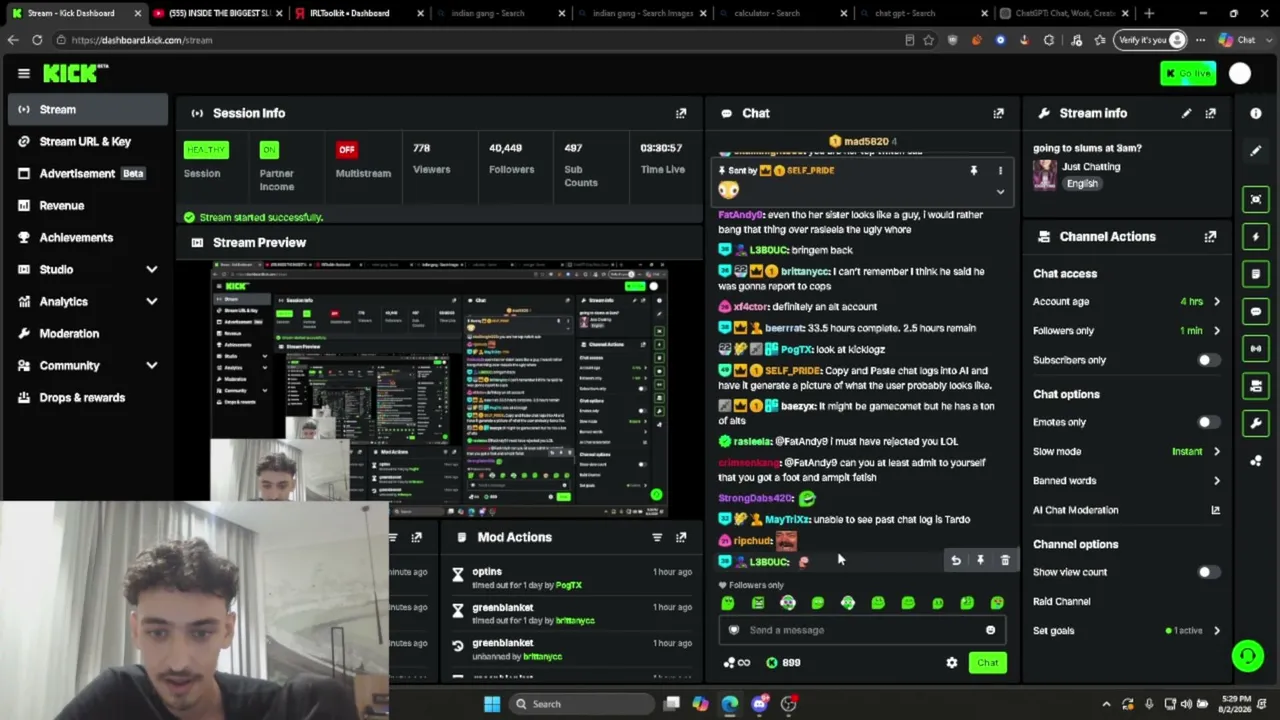Click the speech bubble icon in the right rail
Image resolution: width=1280 pixels, height=720 pixels.
[1256, 311]
